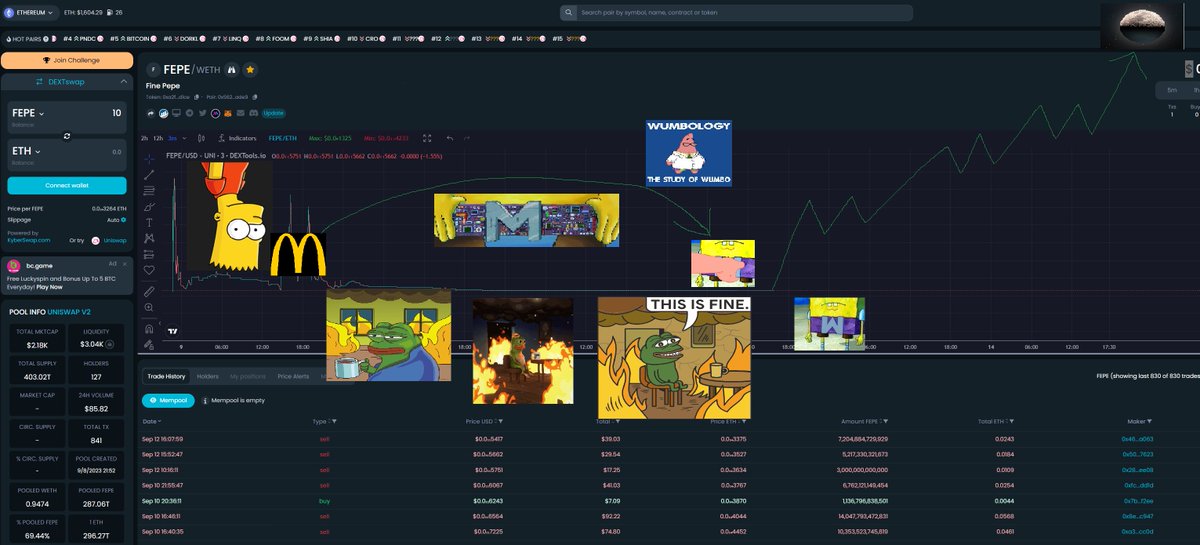Undo last chart action

click(x=450, y=138)
